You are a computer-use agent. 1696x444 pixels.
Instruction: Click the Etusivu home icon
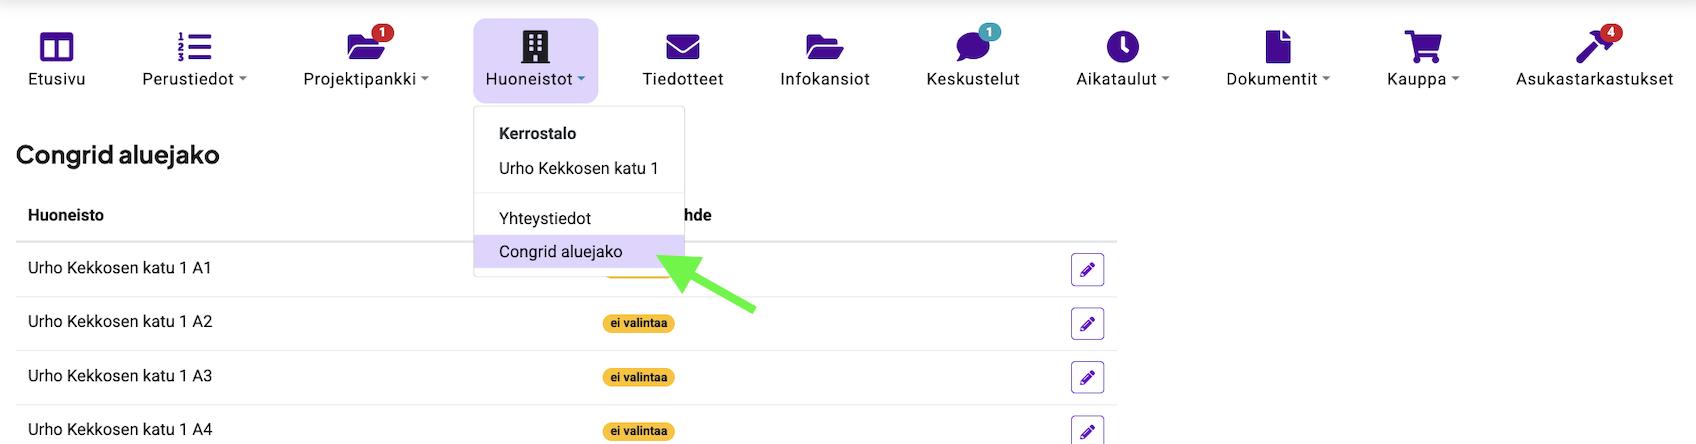(56, 48)
